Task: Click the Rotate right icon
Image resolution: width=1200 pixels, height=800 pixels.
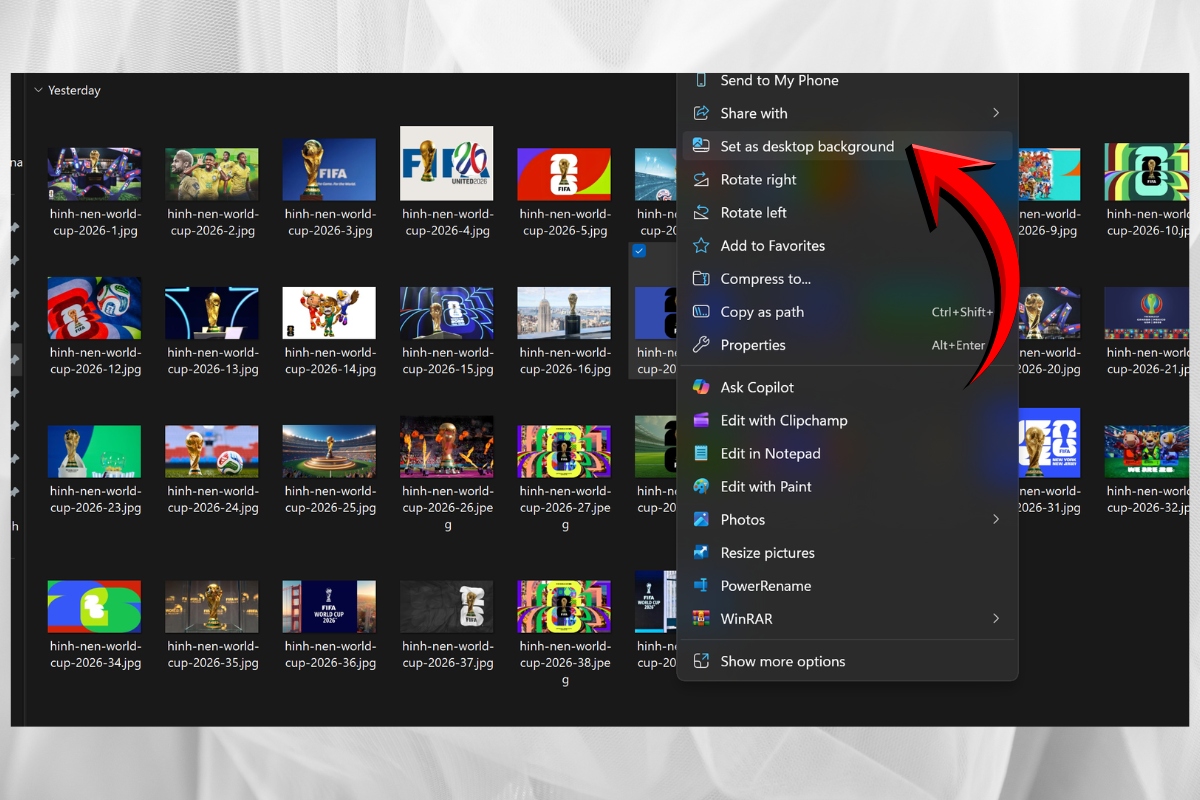Action: coord(701,180)
